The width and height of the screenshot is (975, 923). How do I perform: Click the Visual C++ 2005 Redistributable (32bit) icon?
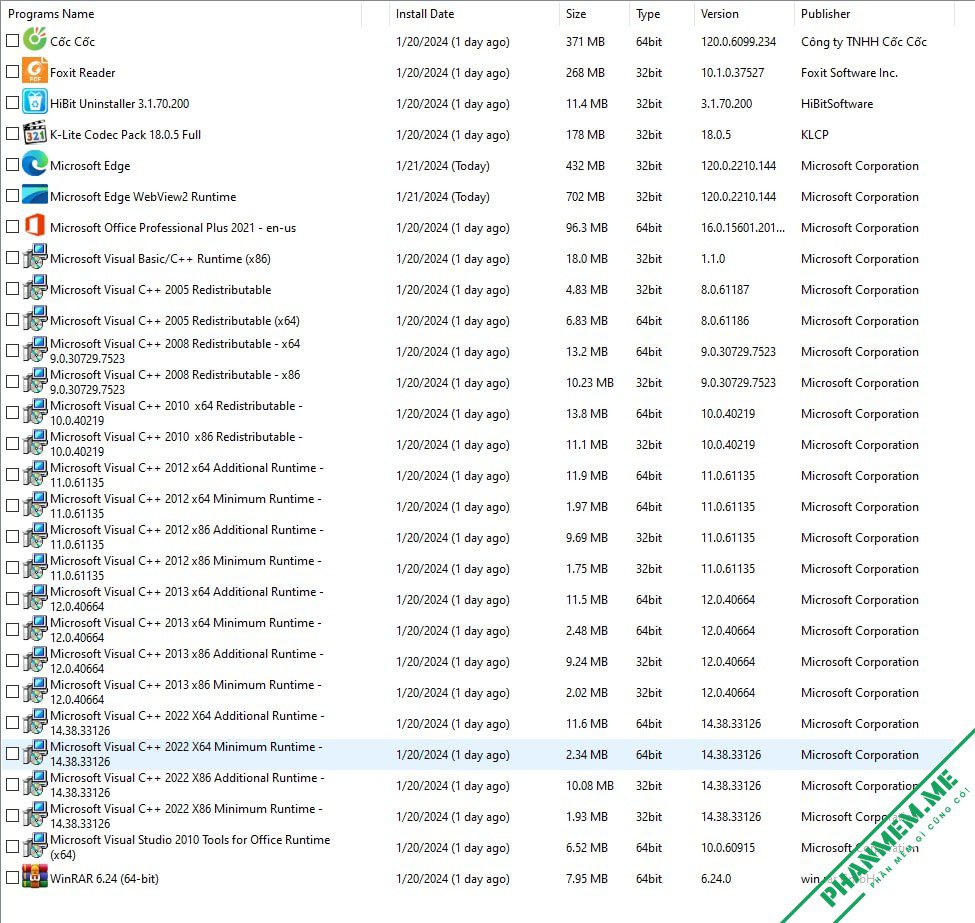[x=35, y=287]
